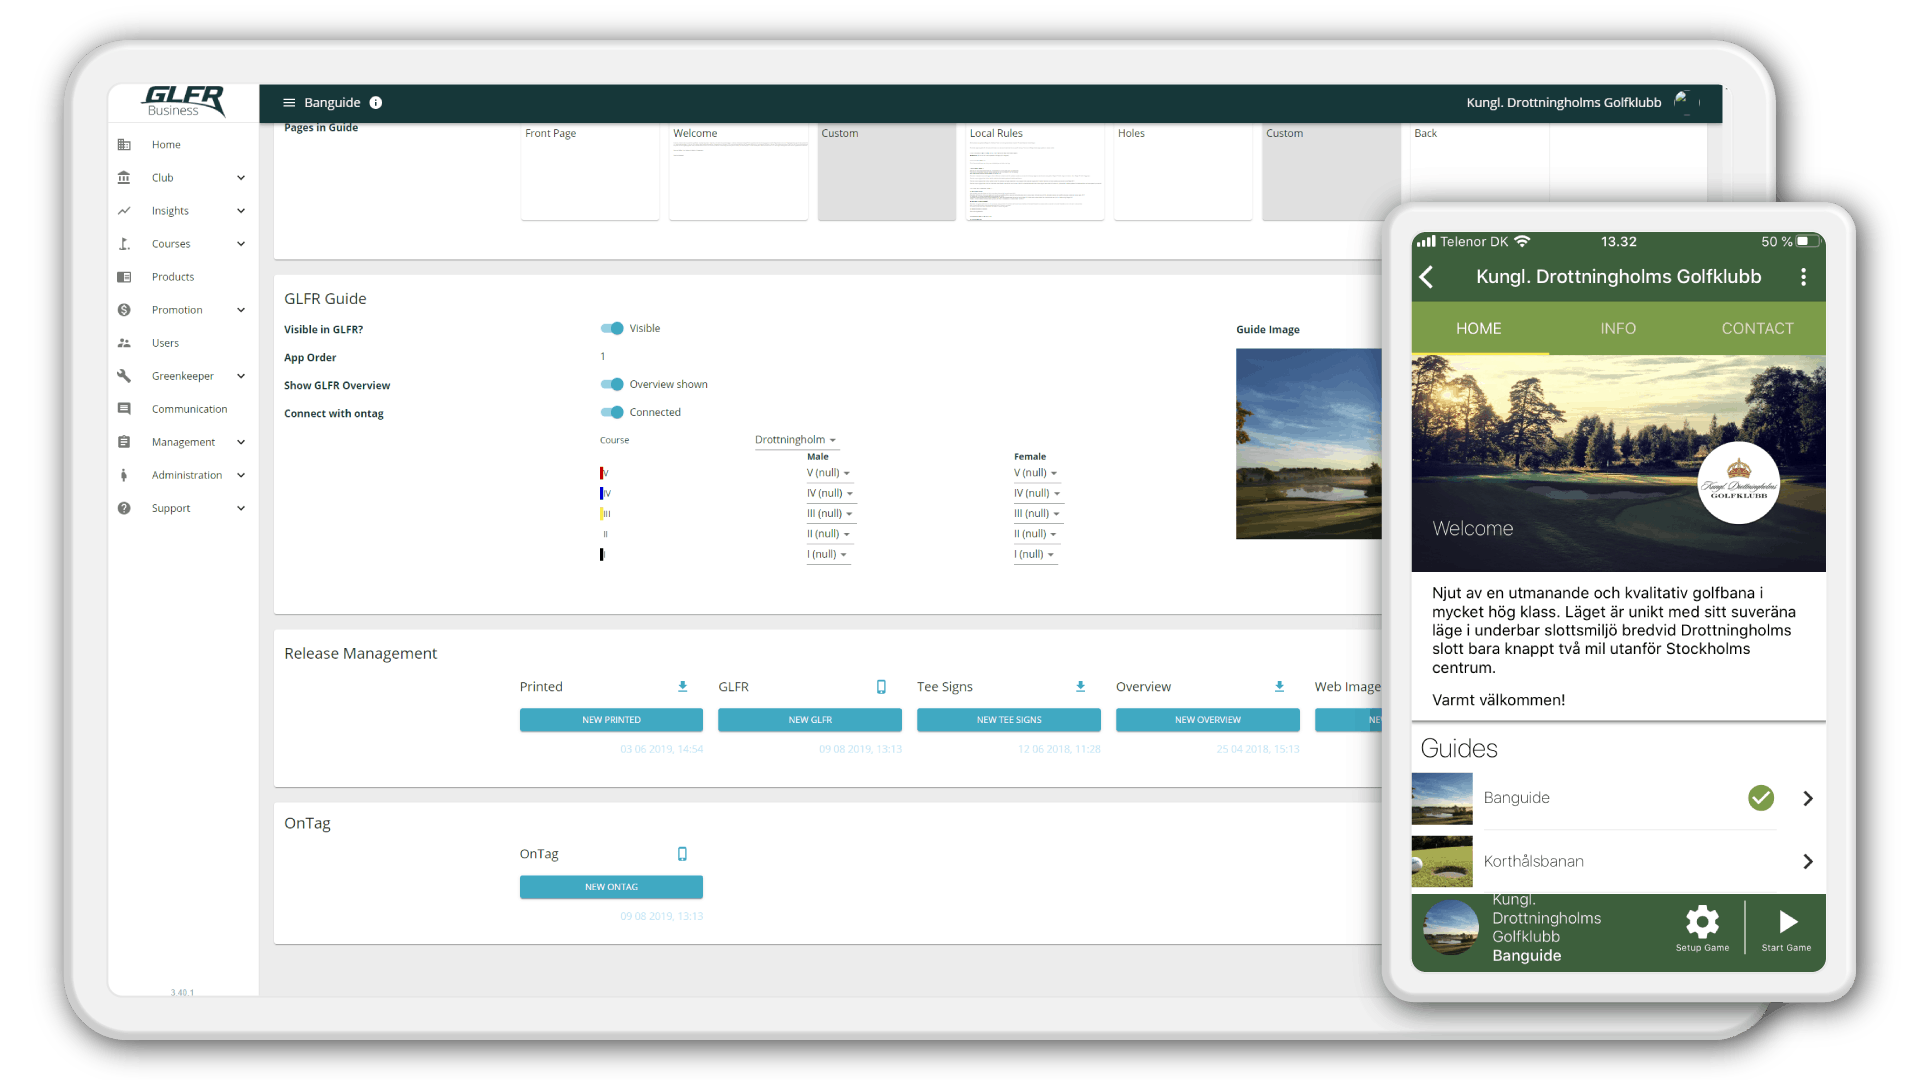The width and height of the screenshot is (1920, 1080).
Task: Tap Banguide guide row arrow in phone
Action: pos(1808,798)
